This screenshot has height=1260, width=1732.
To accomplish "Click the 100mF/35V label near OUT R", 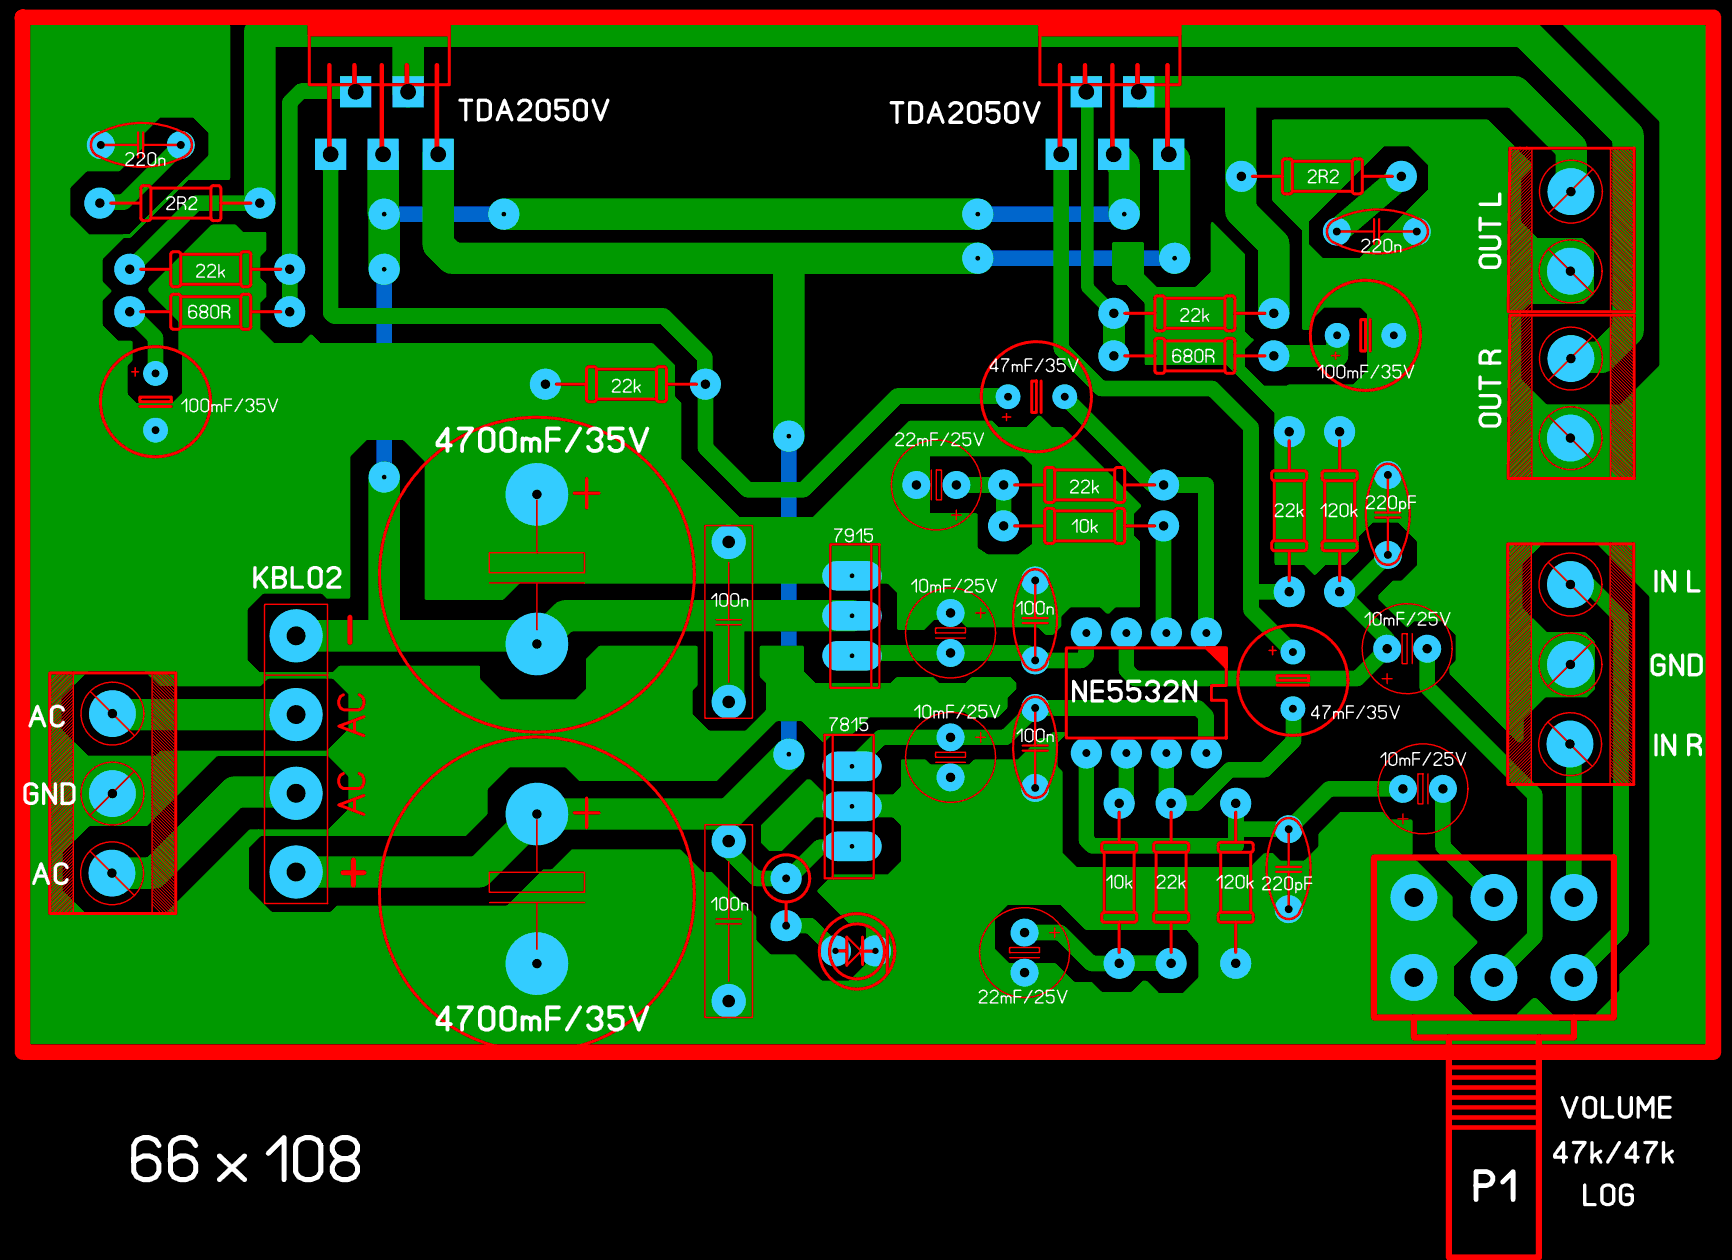I will tap(1365, 373).
